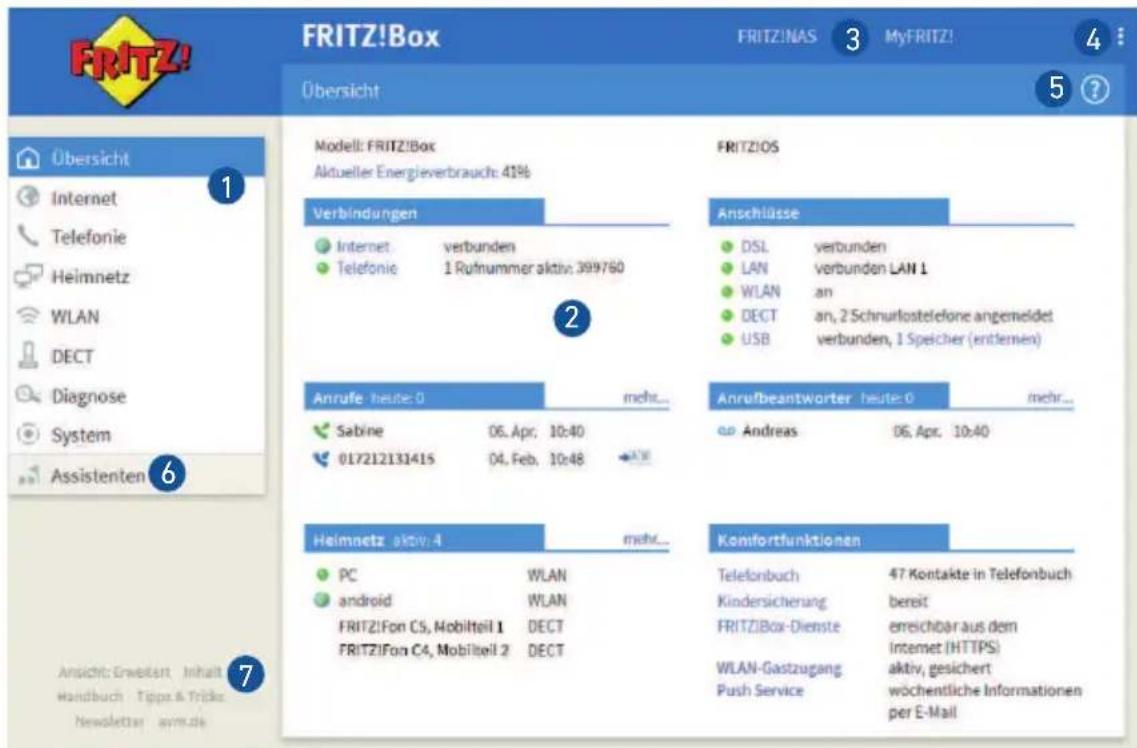Open the Assistenten menu item
The height and width of the screenshot is (748, 1137).
[136, 475]
